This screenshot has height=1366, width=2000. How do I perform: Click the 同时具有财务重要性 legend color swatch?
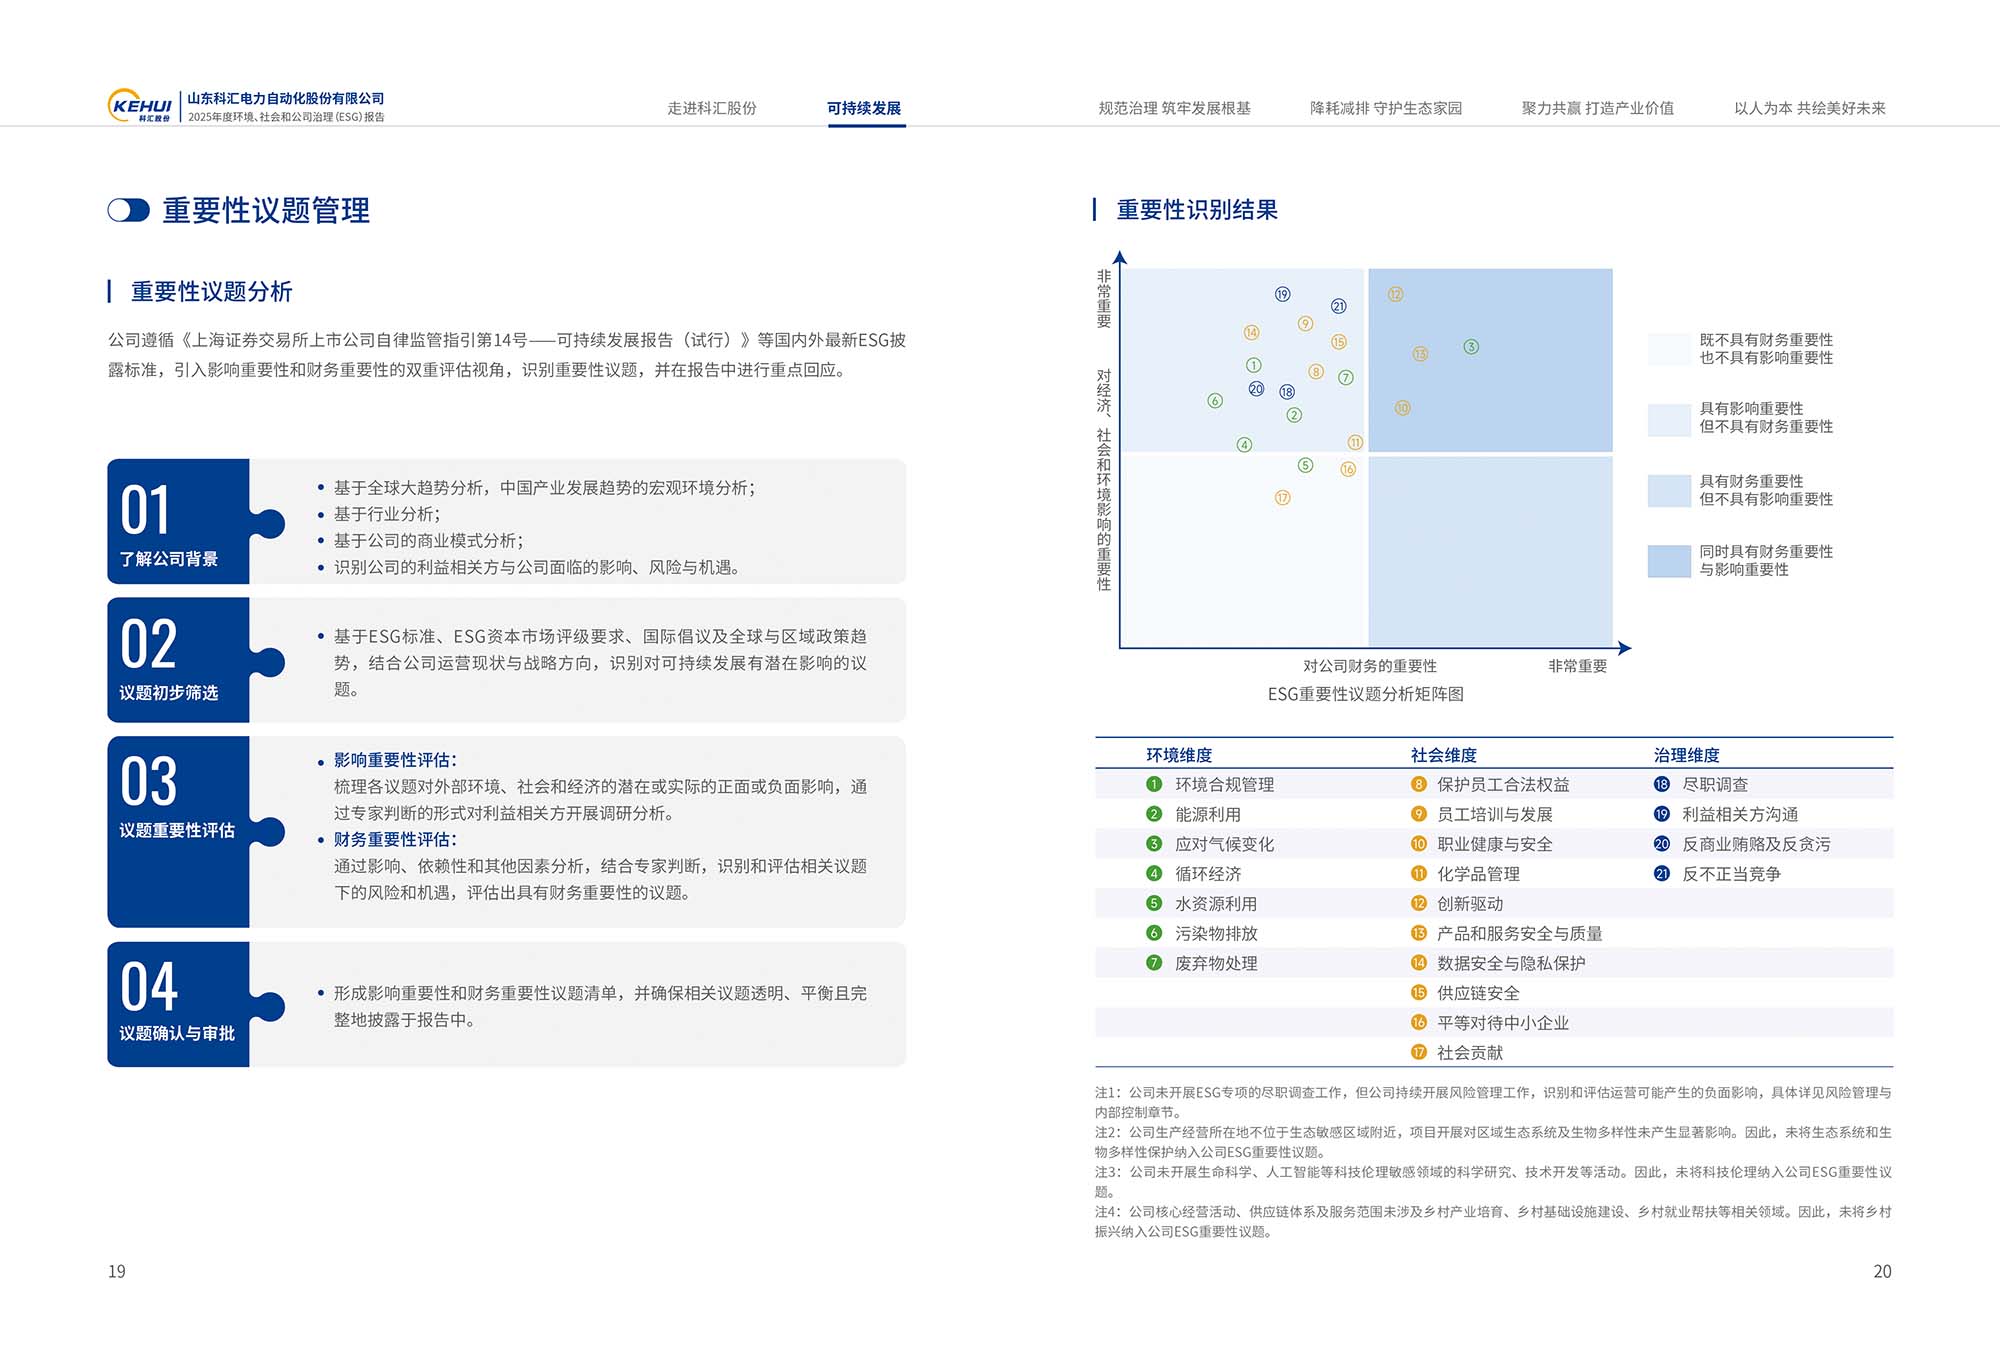(1668, 561)
